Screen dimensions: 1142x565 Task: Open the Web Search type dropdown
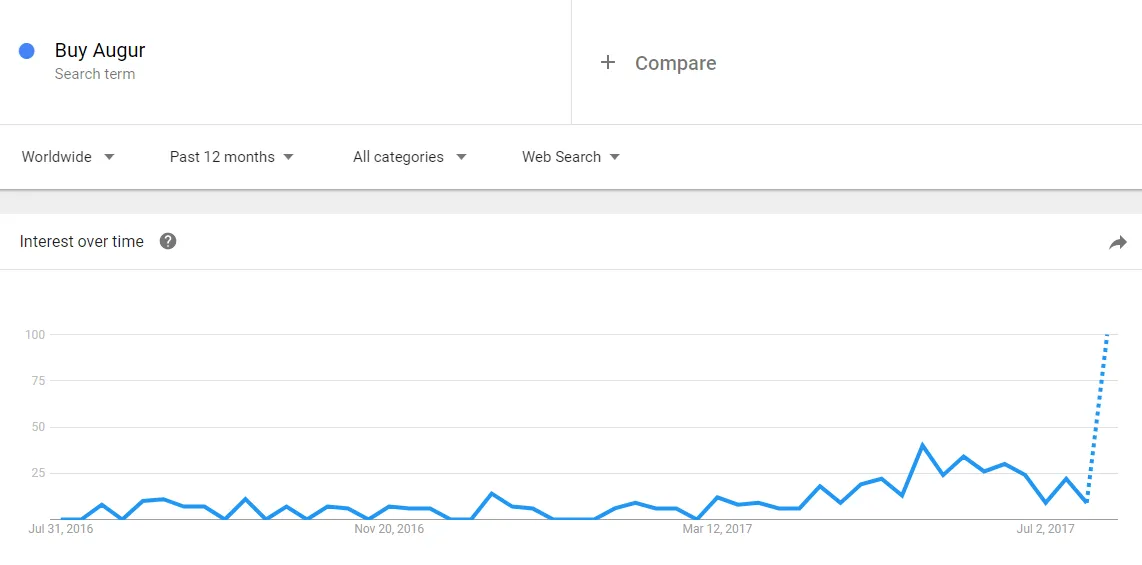[x=571, y=157]
